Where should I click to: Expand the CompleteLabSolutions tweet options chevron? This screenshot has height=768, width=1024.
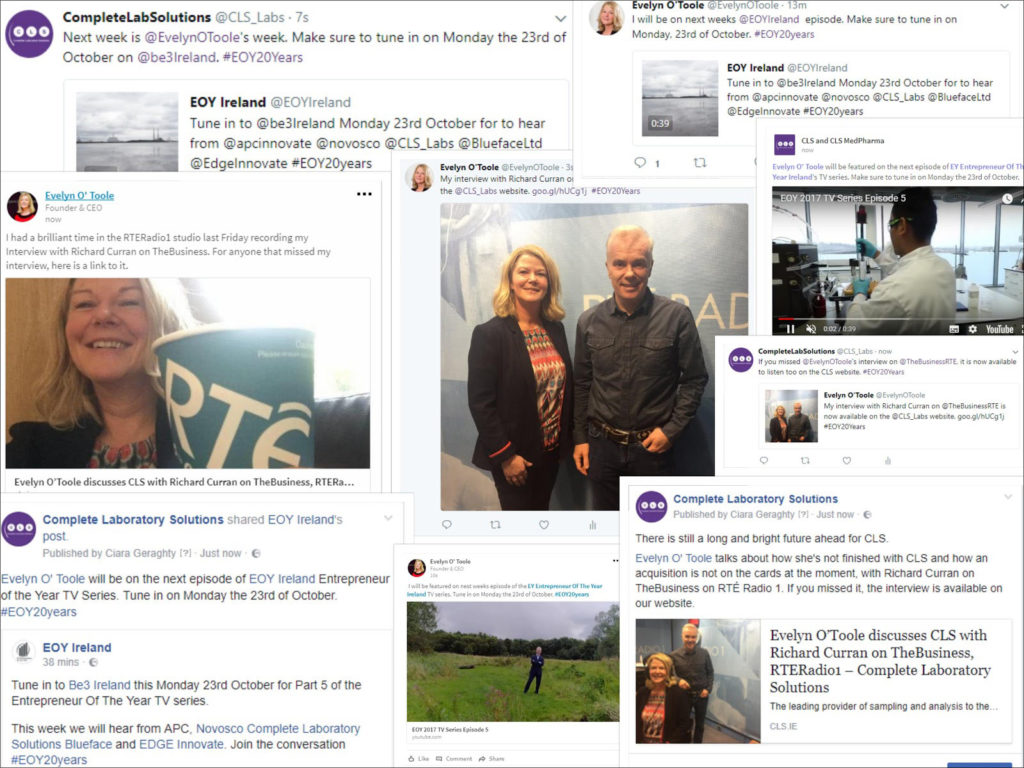pos(560,19)
